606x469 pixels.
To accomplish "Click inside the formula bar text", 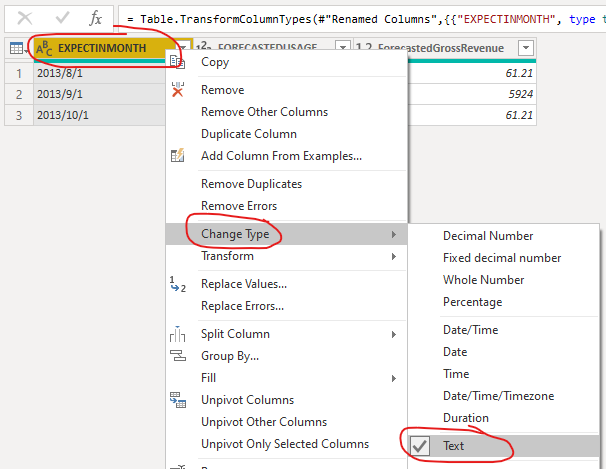I will click(362, 19).
